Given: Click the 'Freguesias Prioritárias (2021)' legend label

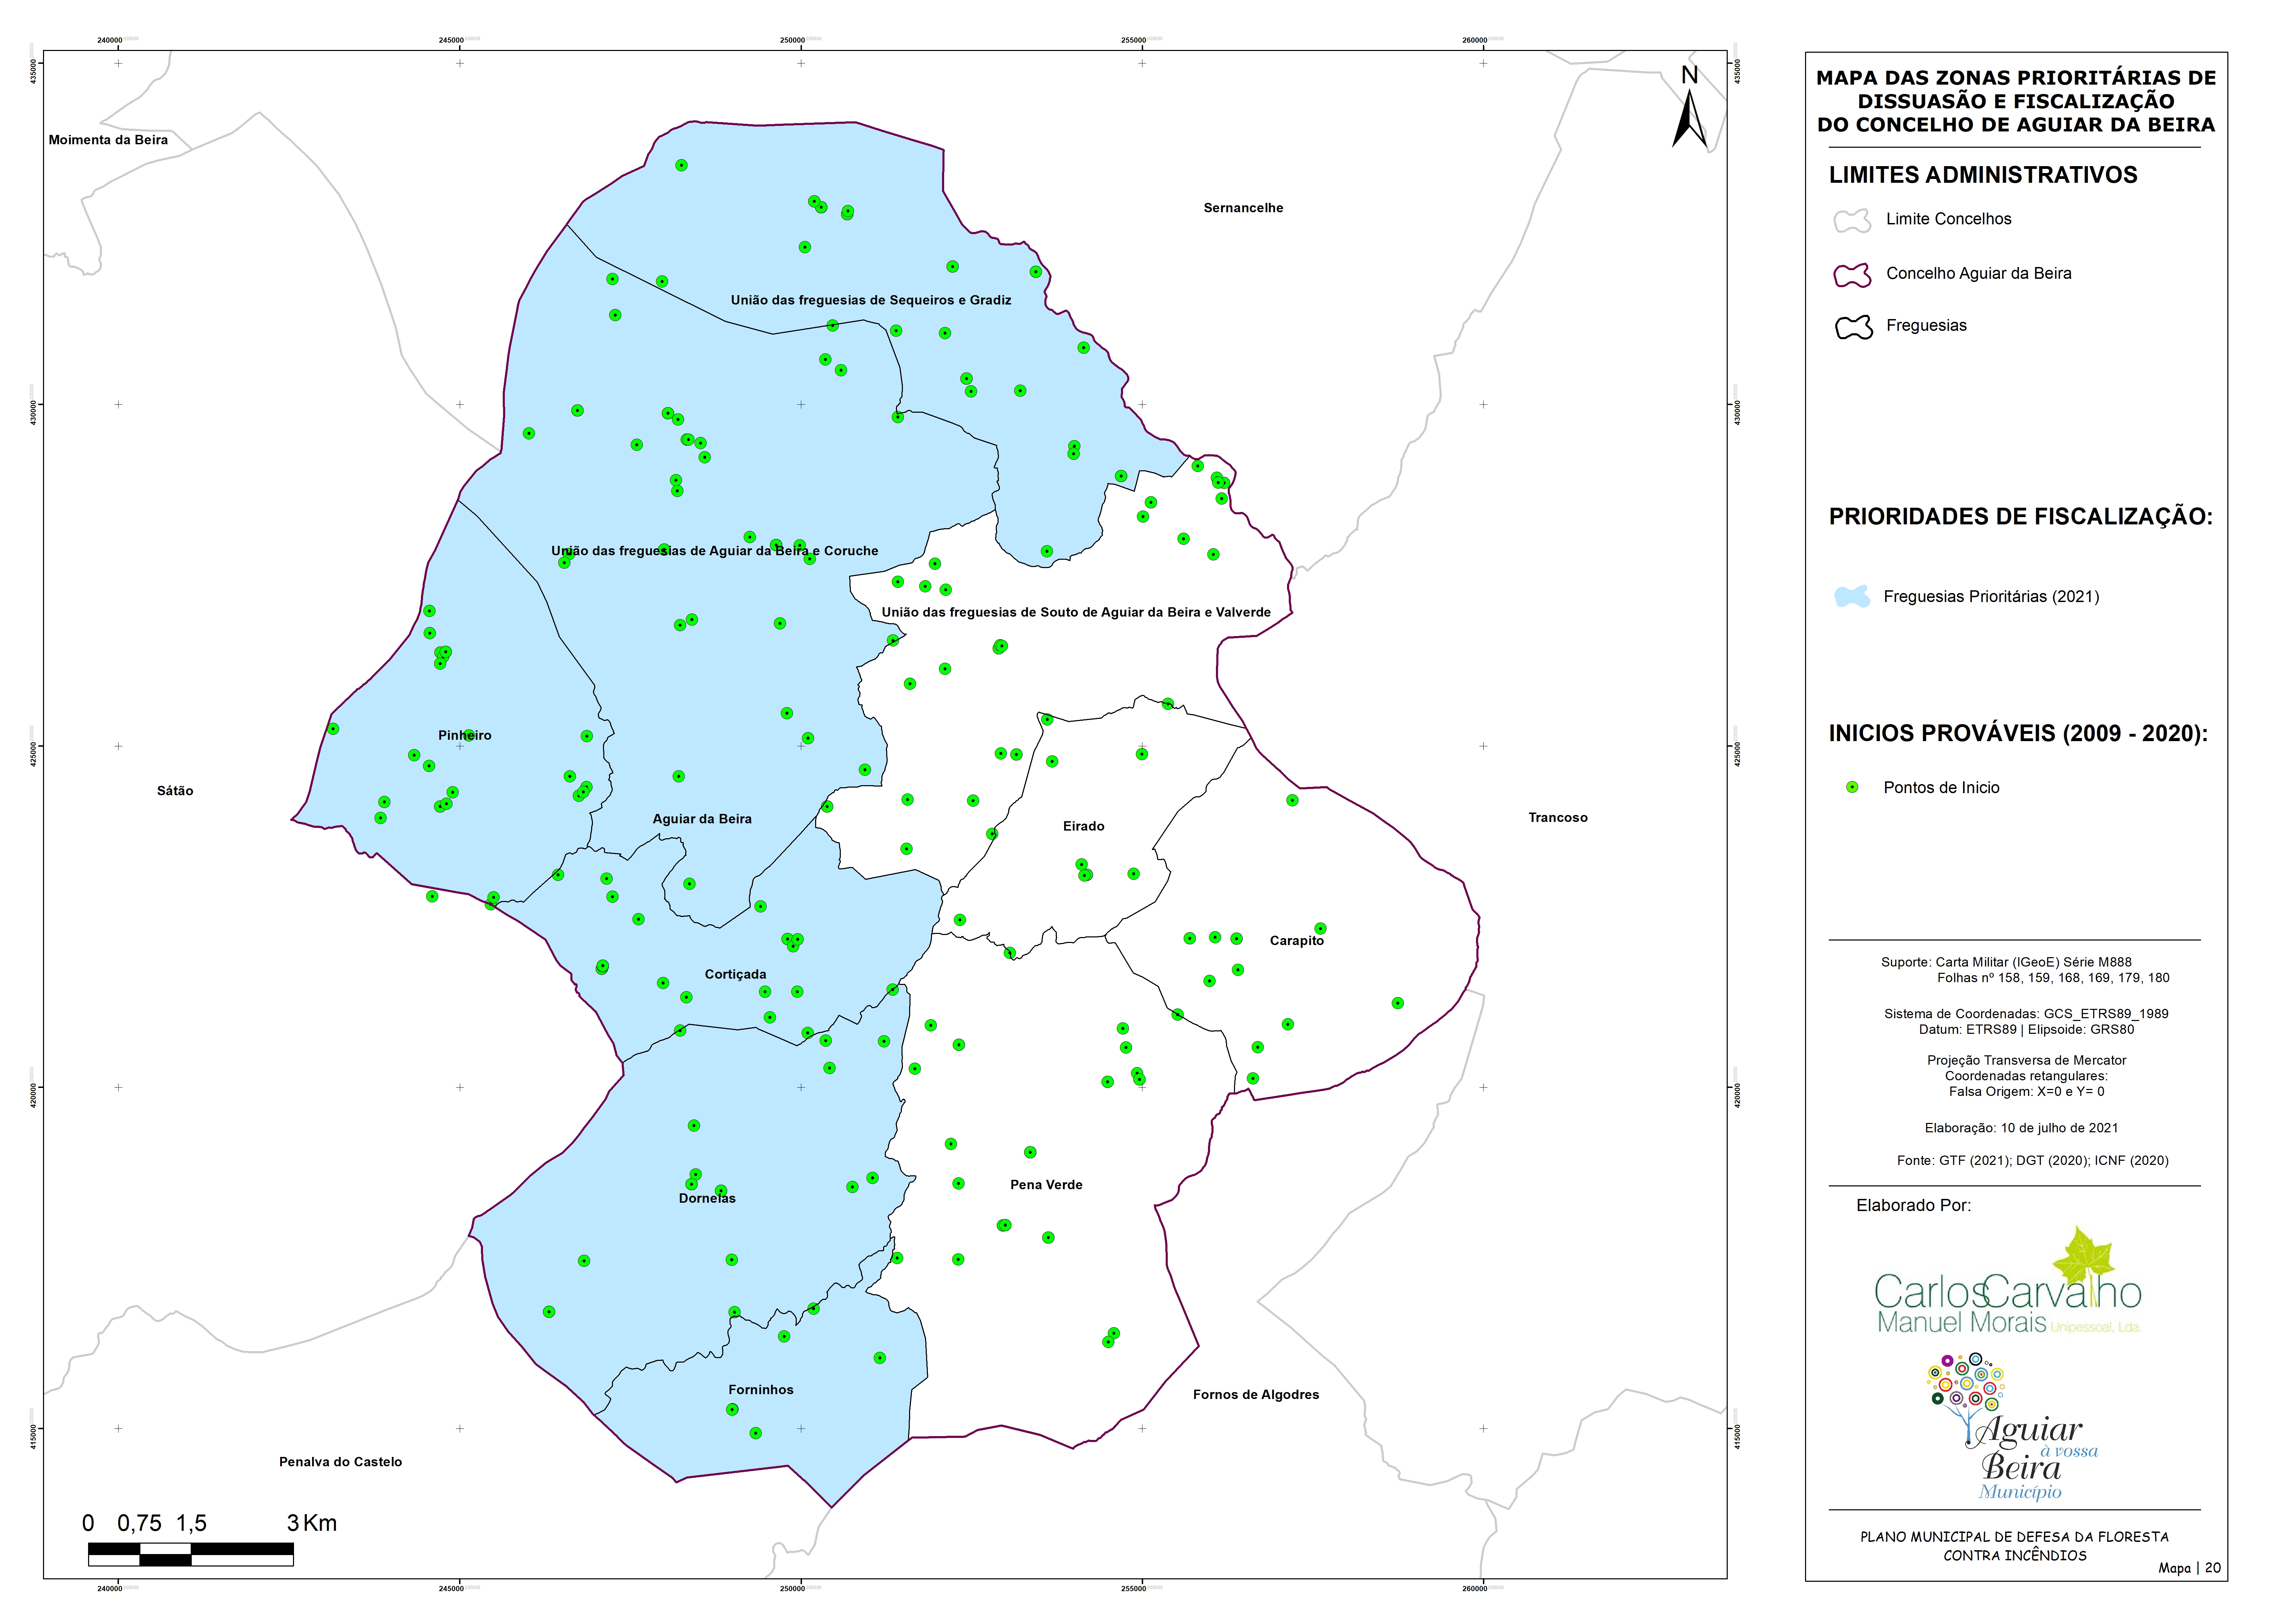Looking at the screenshot, I should tap(1991, 597).
